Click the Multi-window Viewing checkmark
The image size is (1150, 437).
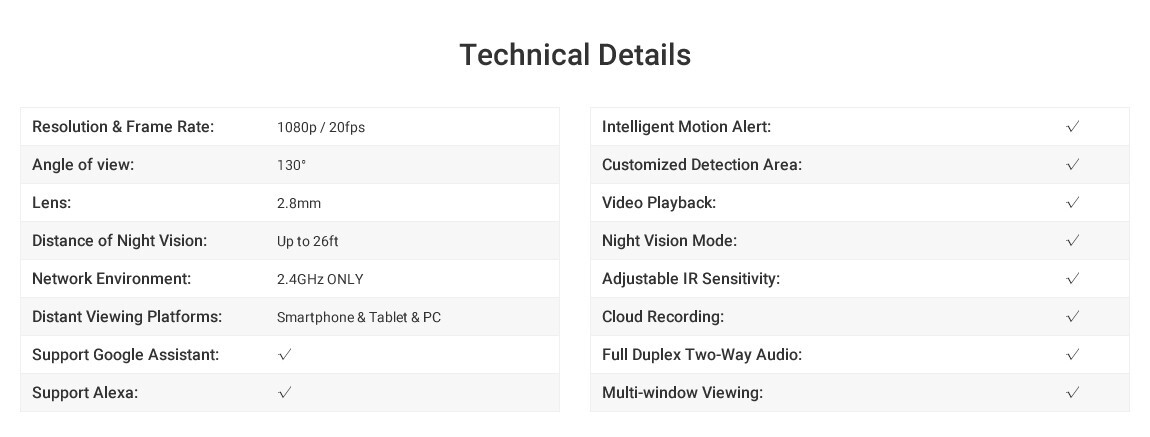(1072, 392)
